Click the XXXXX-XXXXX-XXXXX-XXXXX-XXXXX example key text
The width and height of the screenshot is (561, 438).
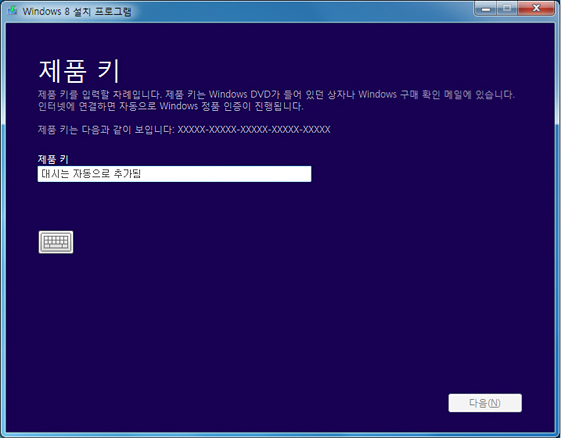tap(254, 130)
